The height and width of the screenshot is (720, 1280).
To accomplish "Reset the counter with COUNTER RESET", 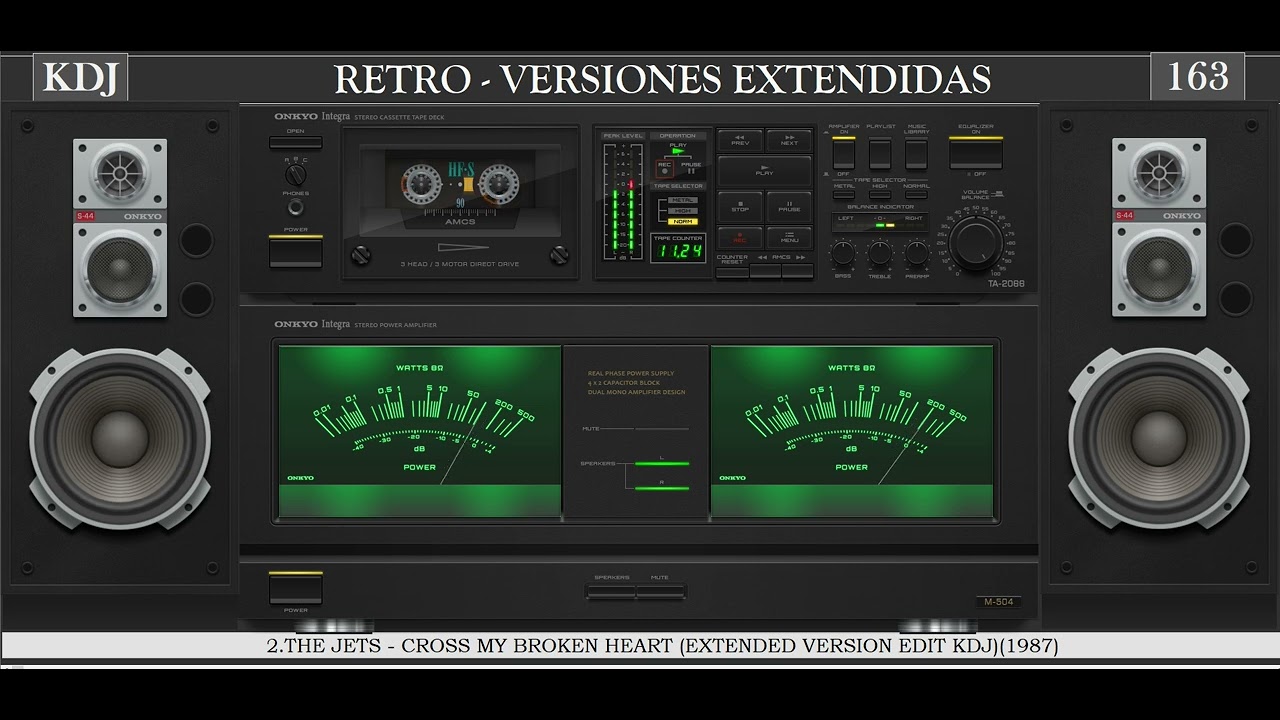I will click(x=732, y=272).
